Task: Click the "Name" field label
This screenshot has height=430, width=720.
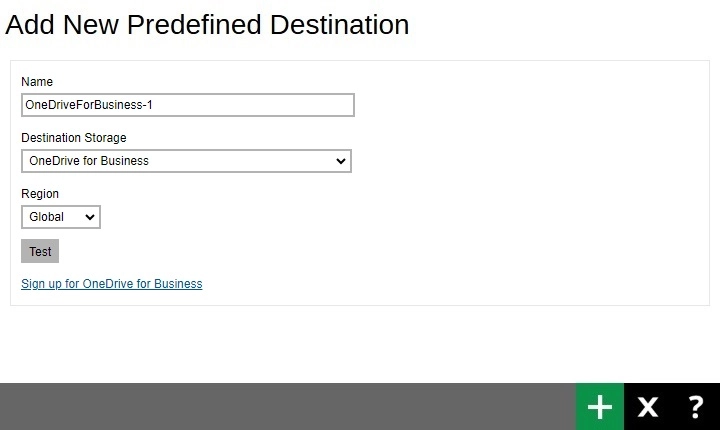Action: [x=37, y=82]
